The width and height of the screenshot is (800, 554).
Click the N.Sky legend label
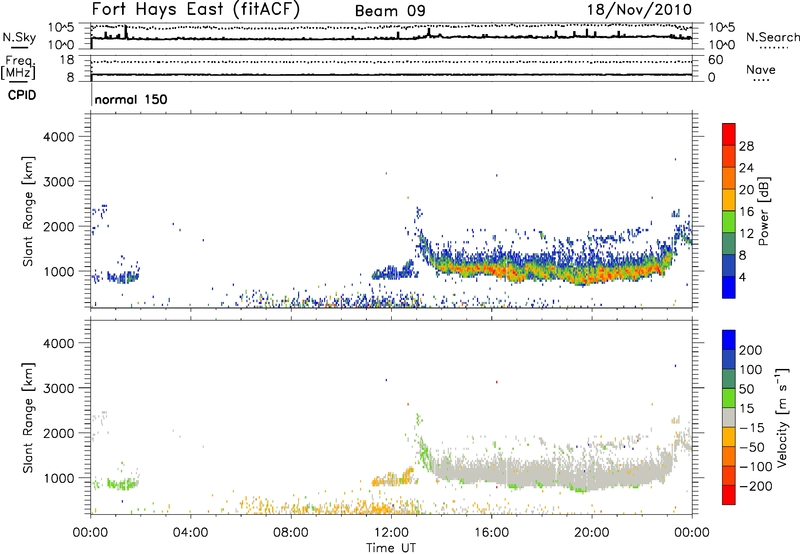point(19,37)
